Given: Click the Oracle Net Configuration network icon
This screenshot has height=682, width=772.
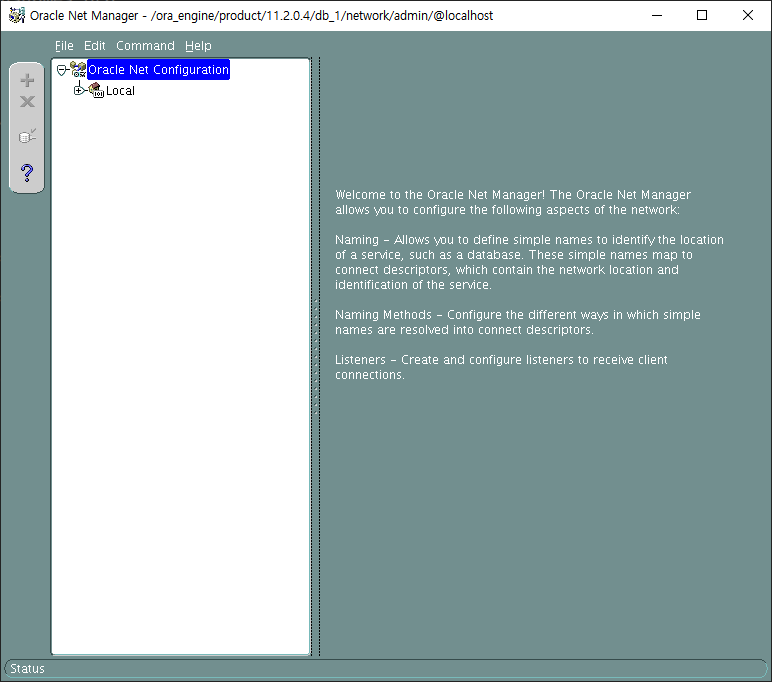Looking at the screenshot, I should (78, 69).
